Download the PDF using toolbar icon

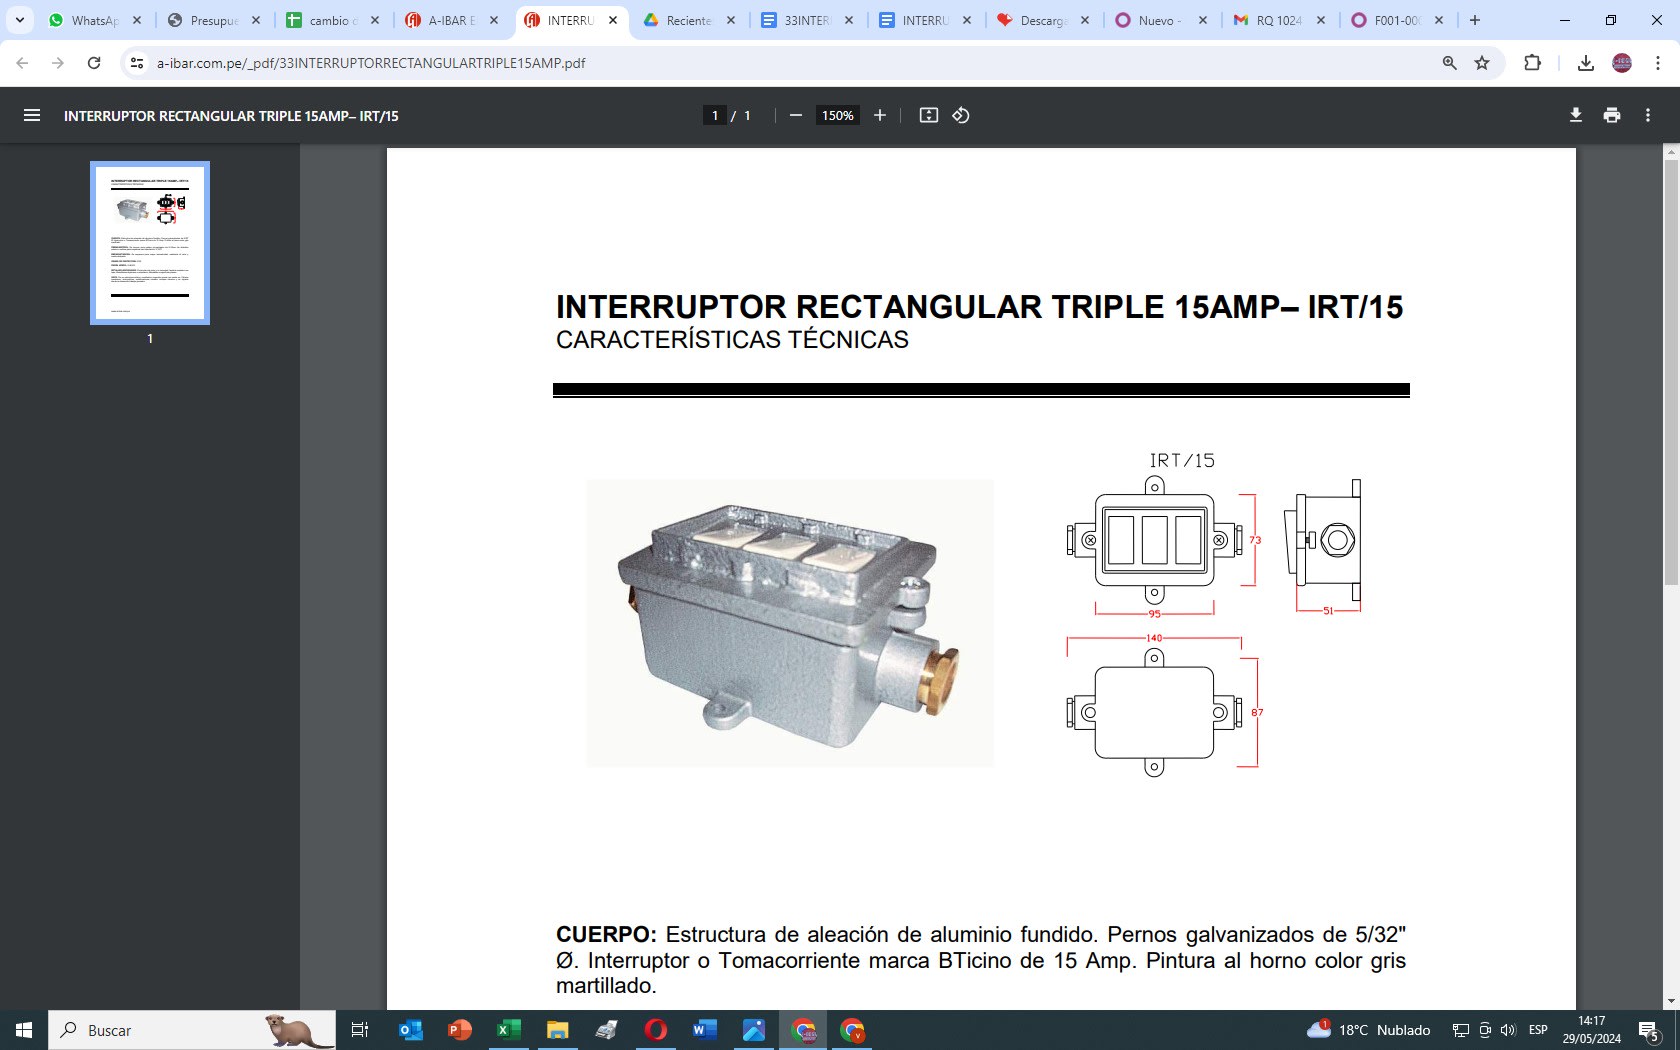coord(1575,115)
